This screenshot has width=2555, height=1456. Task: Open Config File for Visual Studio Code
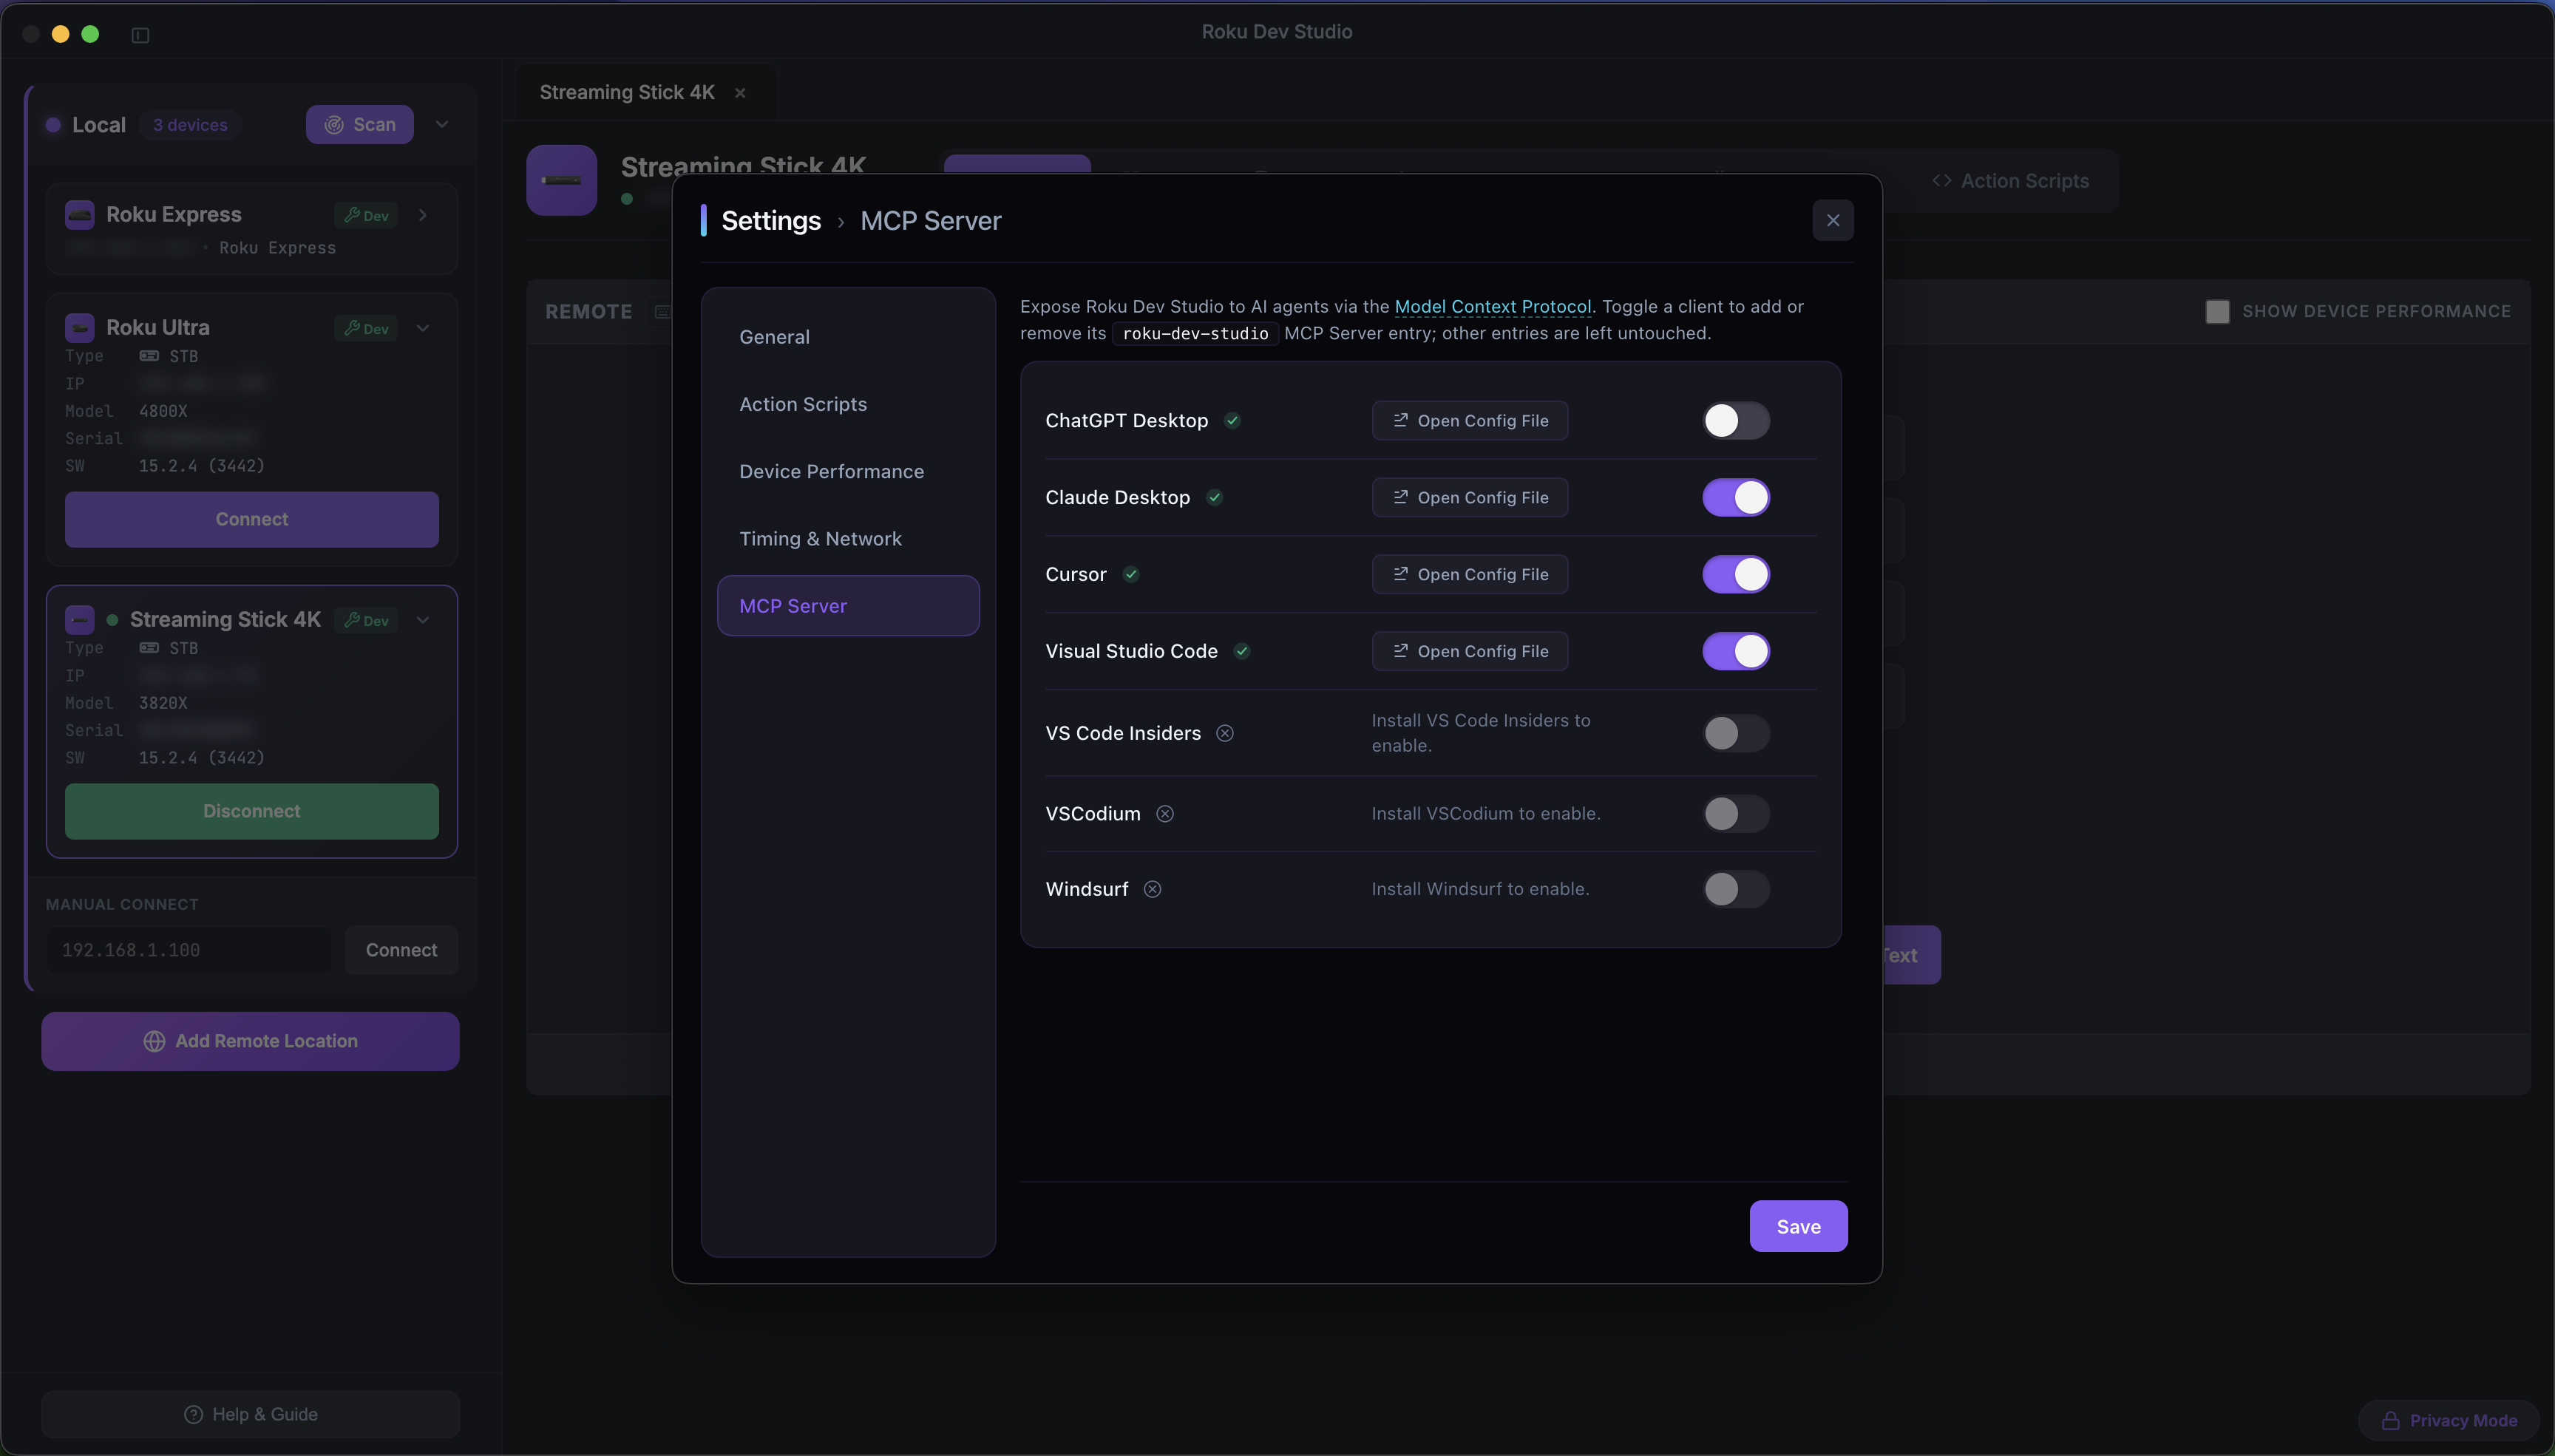point(1470,651)
